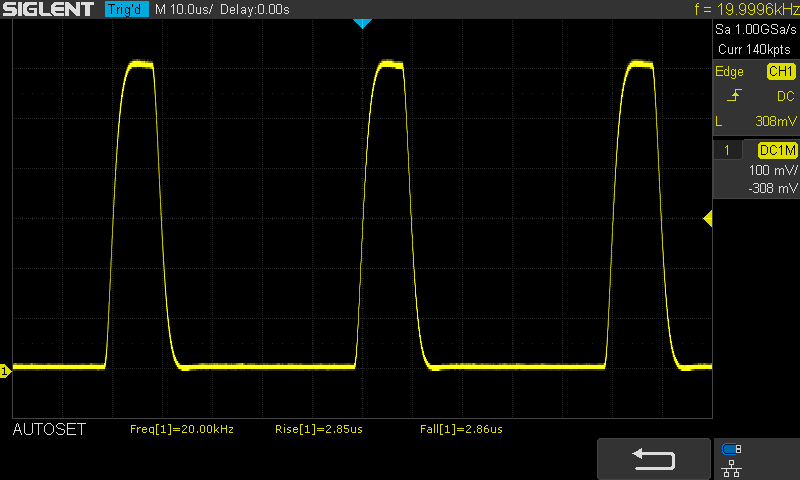Click the SIGLENT logo
The width and height of the screenshot is (800, 480).
[x=48, y=9]
